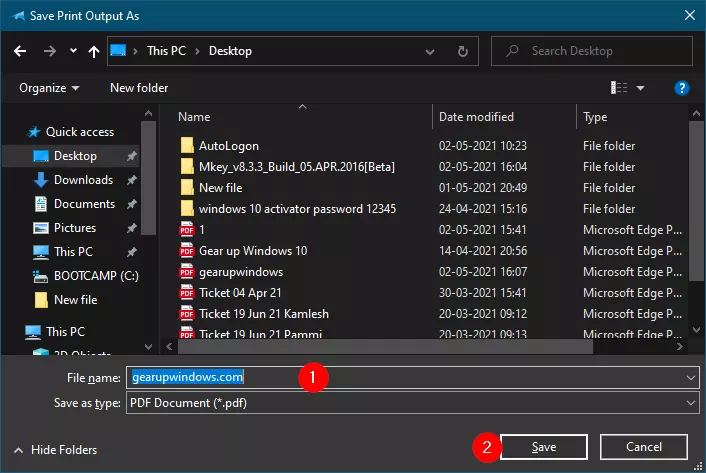
Task: Click the date 02-05-2021 16:07
Action: click(483, 272)
